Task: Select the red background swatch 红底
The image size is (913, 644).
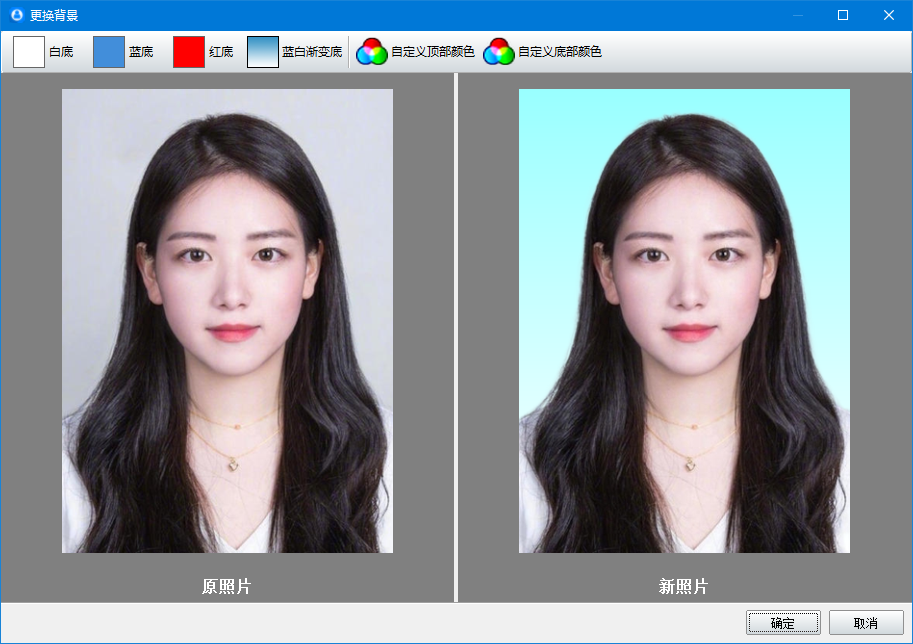Action: coord(189,52)
